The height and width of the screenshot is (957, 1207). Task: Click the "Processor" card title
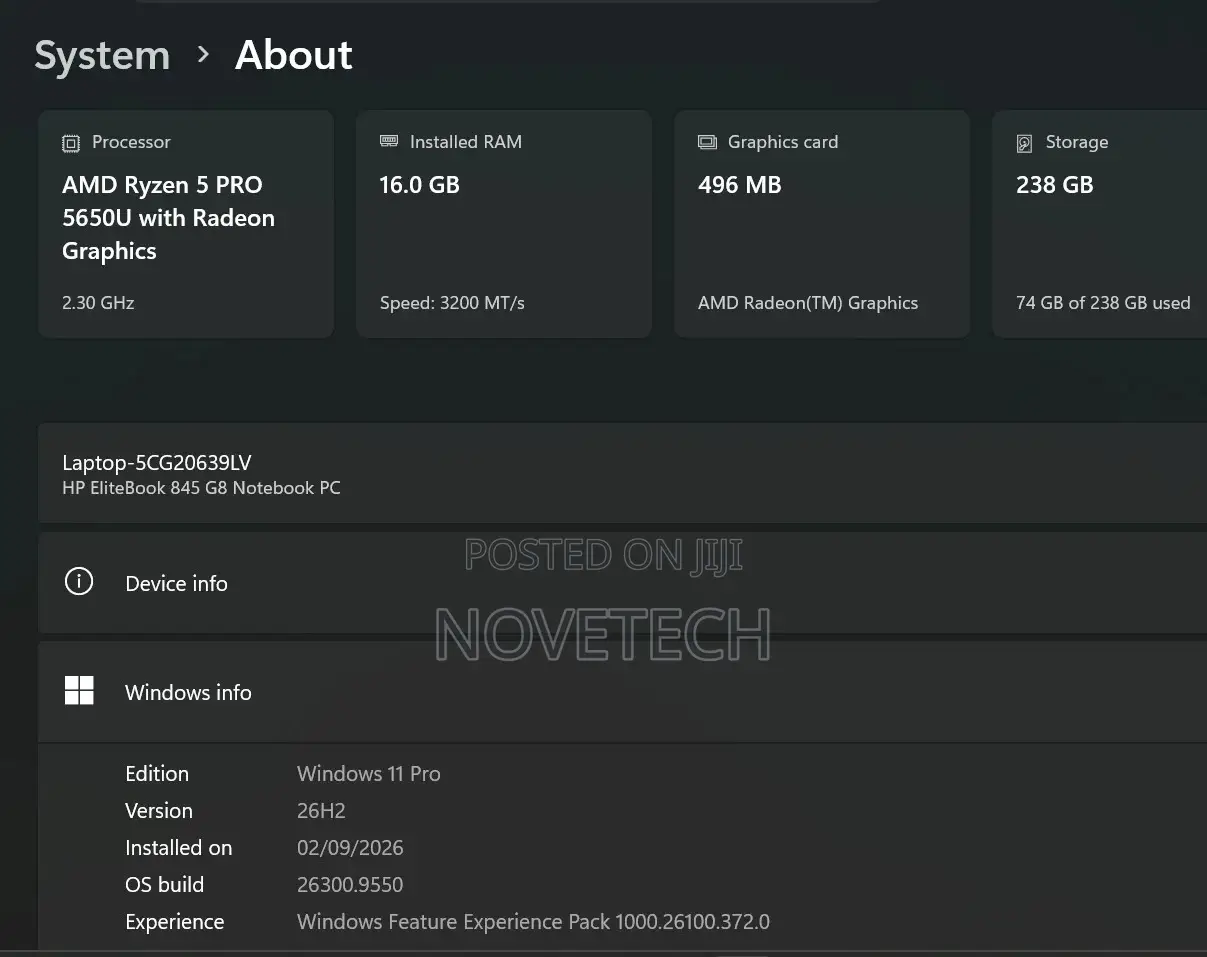(x=131, y=142)
